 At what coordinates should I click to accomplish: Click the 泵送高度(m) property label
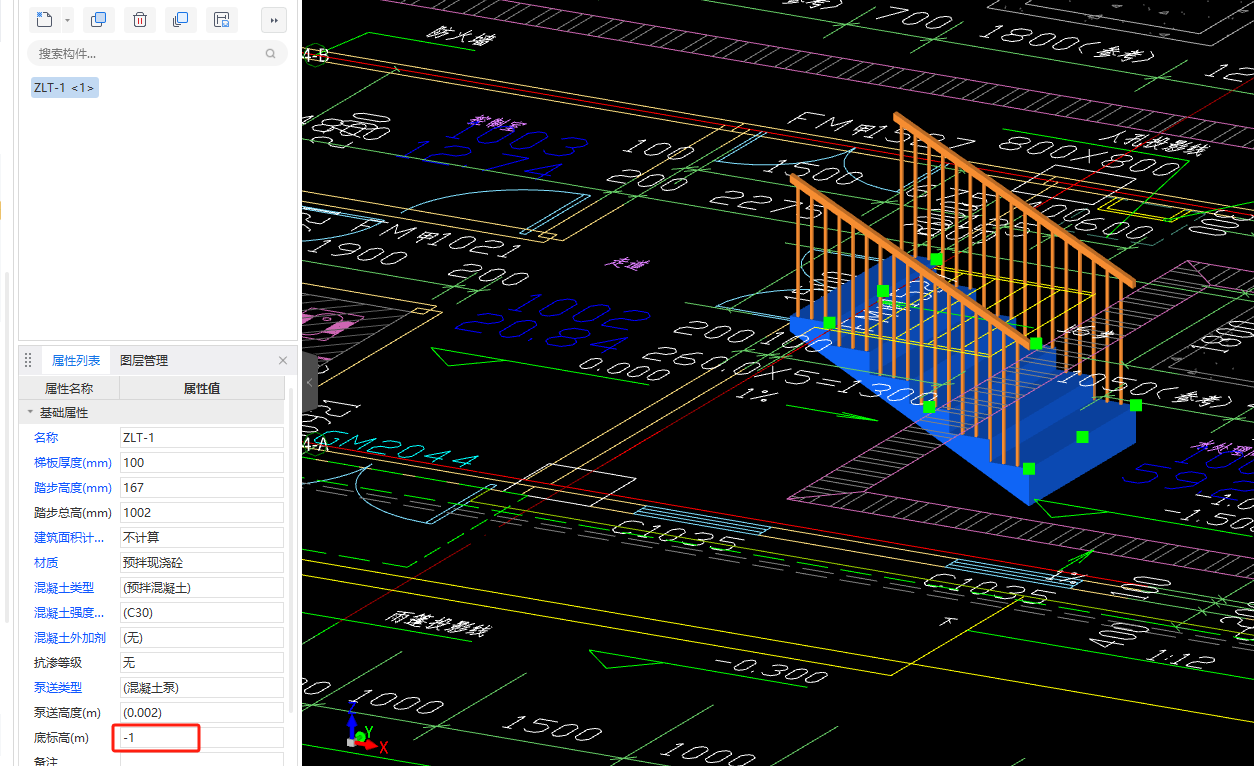(68, 712)
